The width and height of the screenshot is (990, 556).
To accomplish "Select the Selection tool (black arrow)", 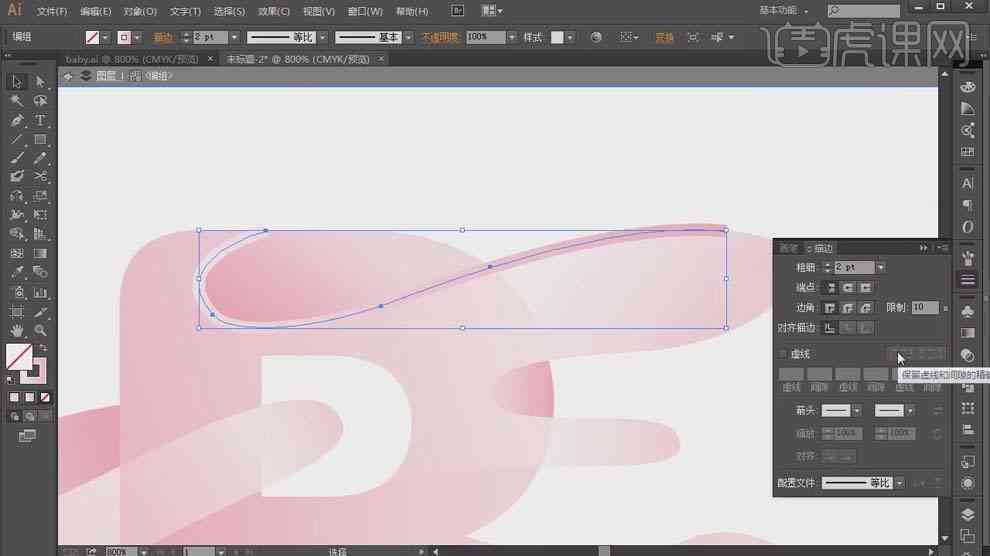I will click(16, 81).
